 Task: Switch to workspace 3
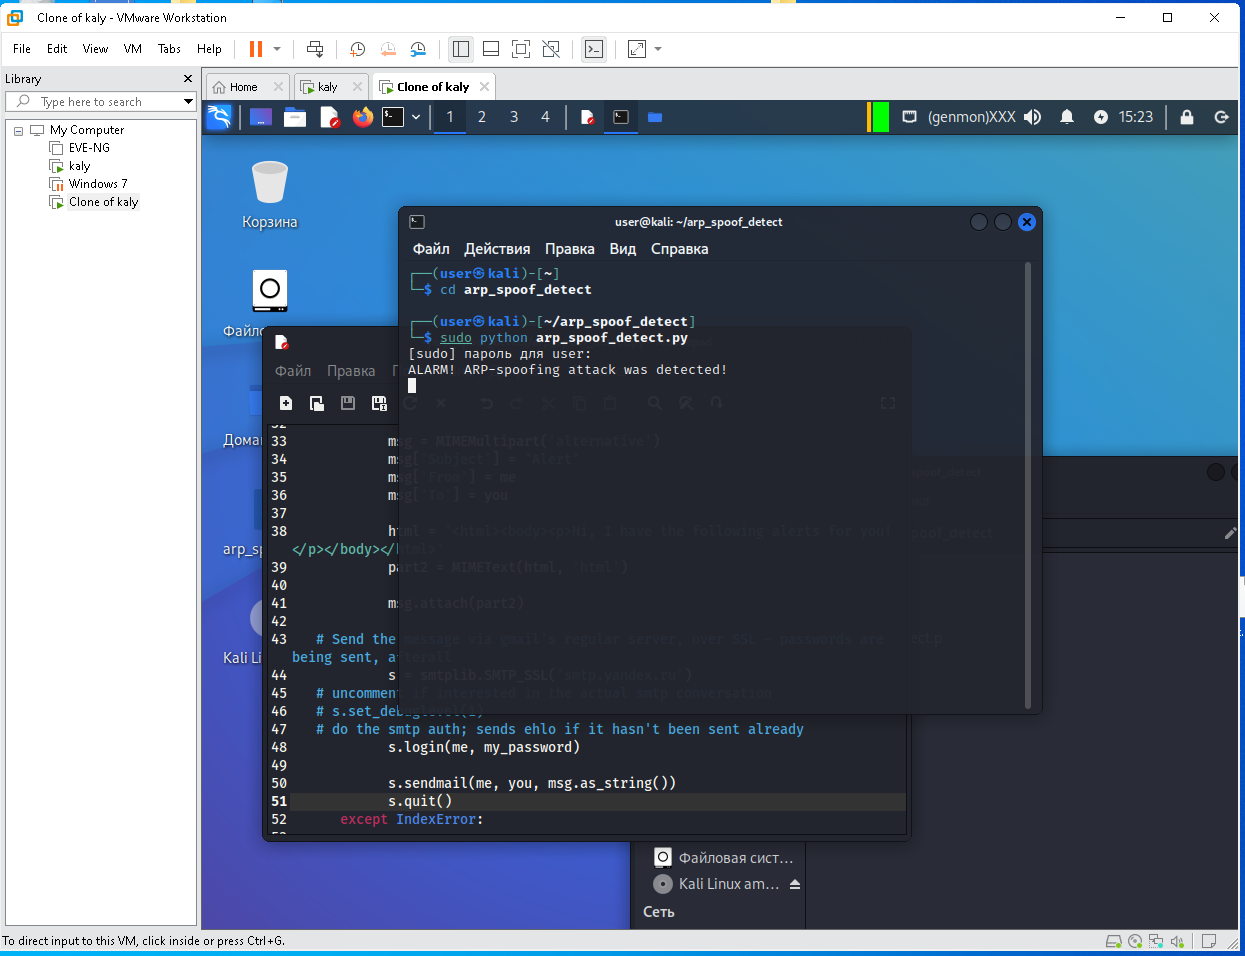tap(514, 117)
